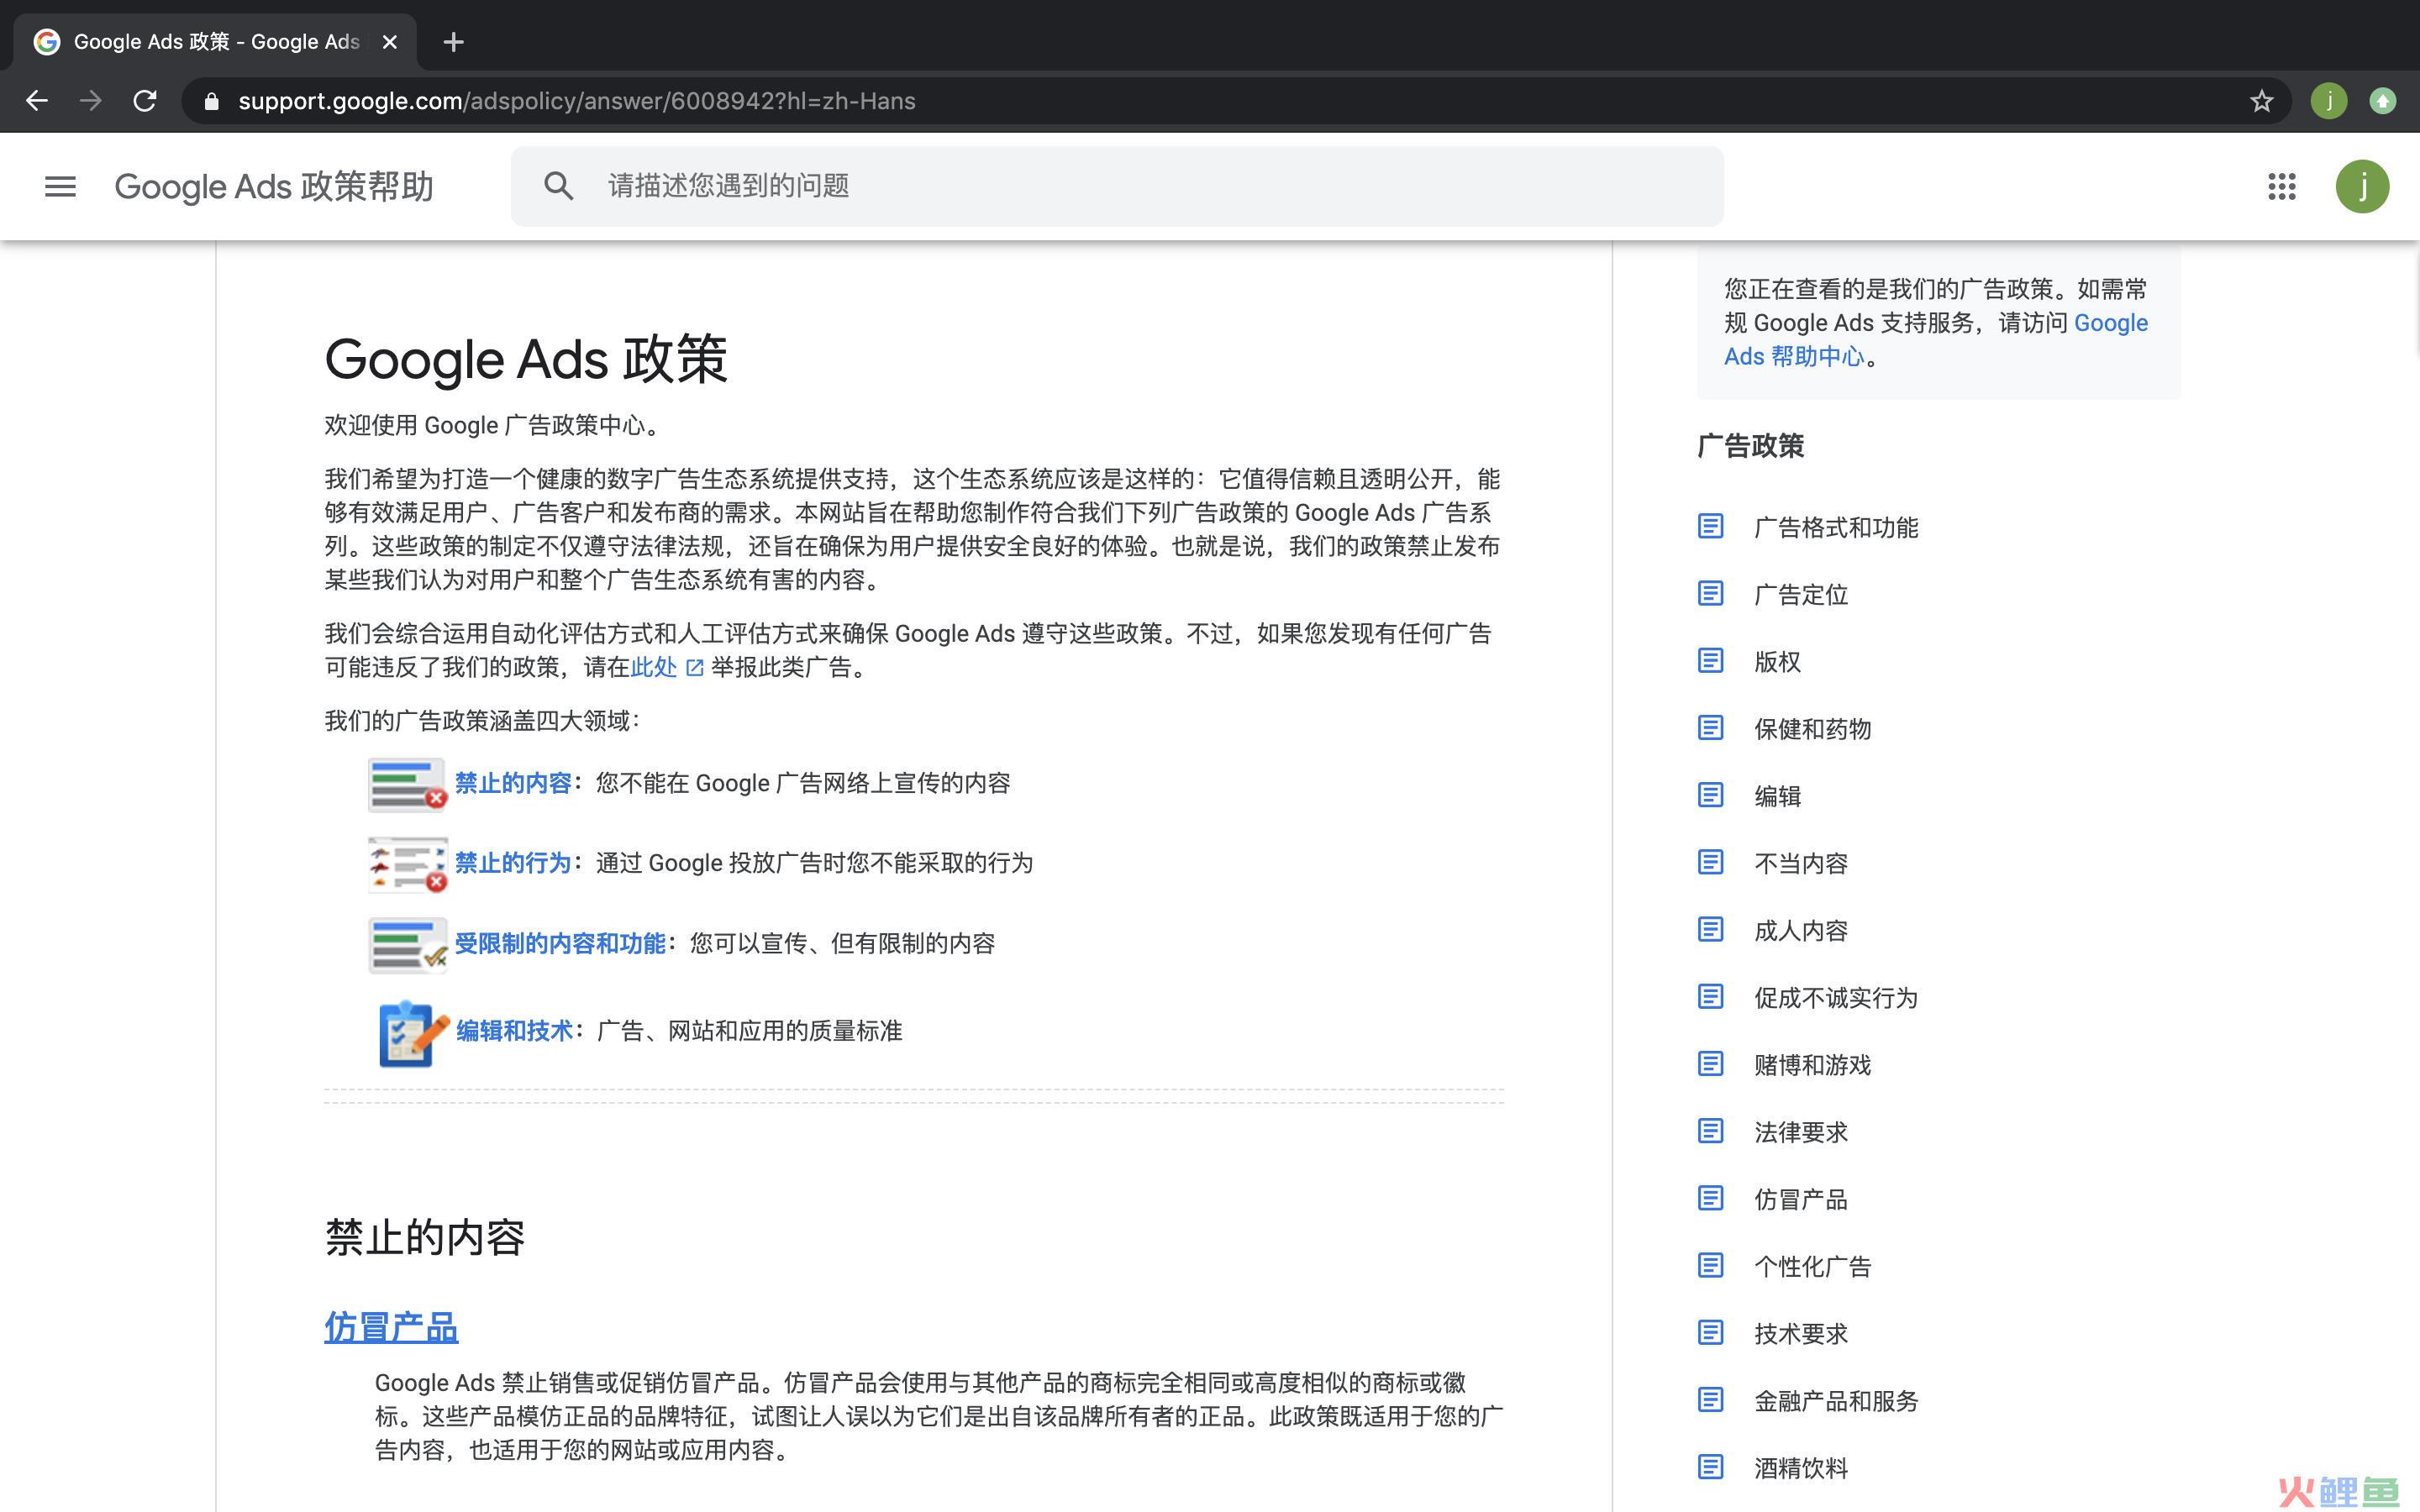Open the 编辑和技术 link
Screen dimensions: 2420x1512
(515, 1031)
